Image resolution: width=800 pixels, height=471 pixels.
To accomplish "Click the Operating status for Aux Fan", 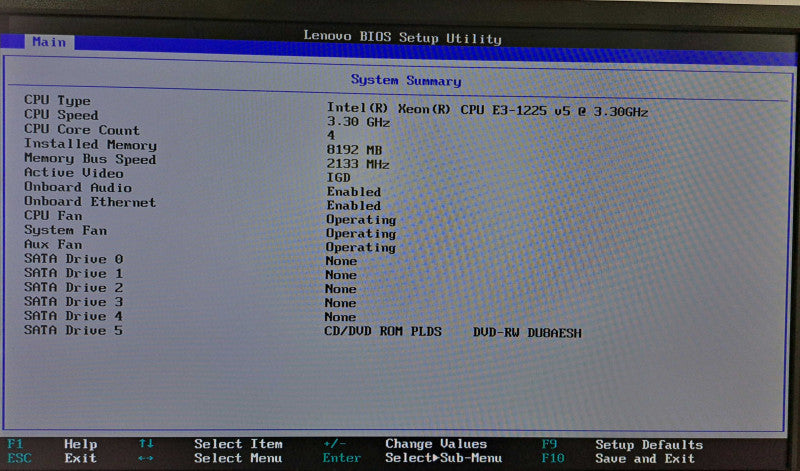I will click(361, 247).
